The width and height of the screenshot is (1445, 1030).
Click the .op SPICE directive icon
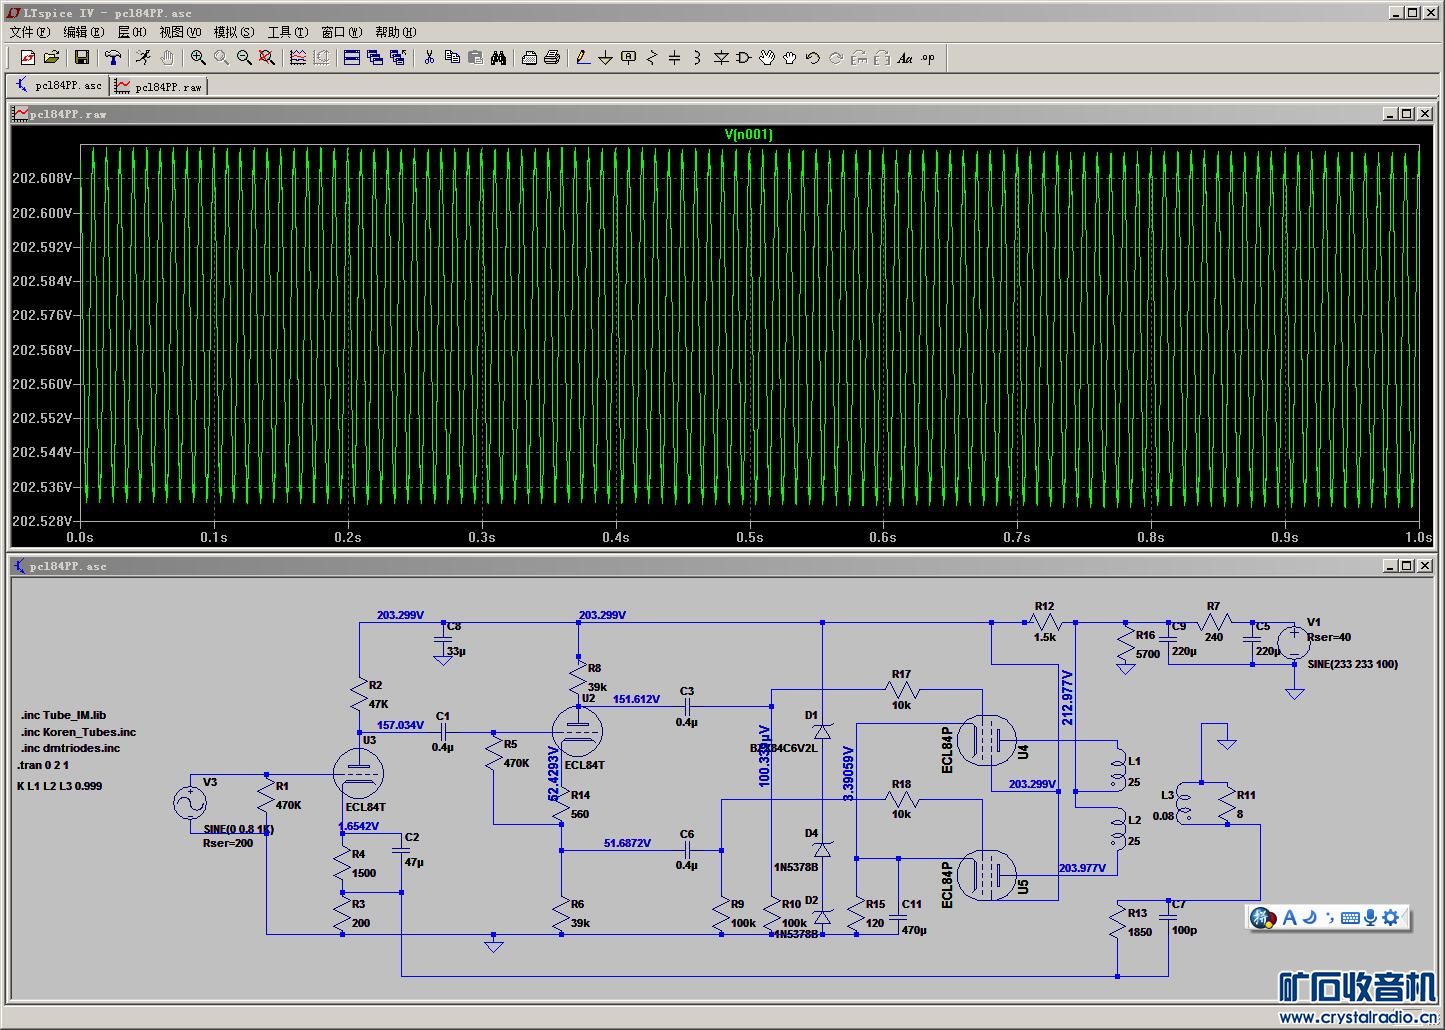coord(928,58)
